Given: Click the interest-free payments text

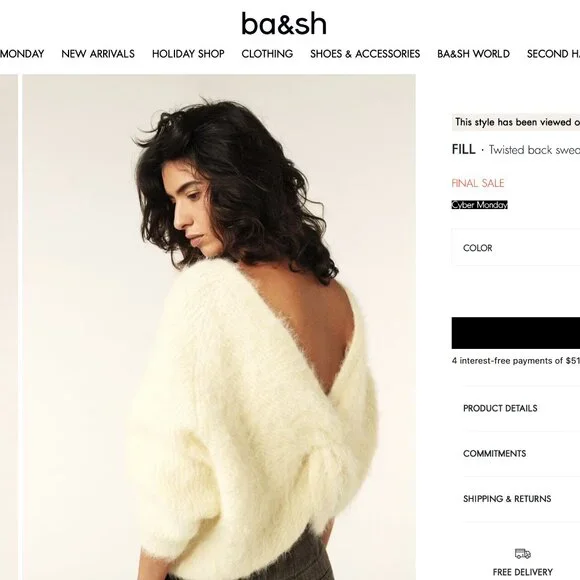Looking at the screenshot, I should pos(516,361).
